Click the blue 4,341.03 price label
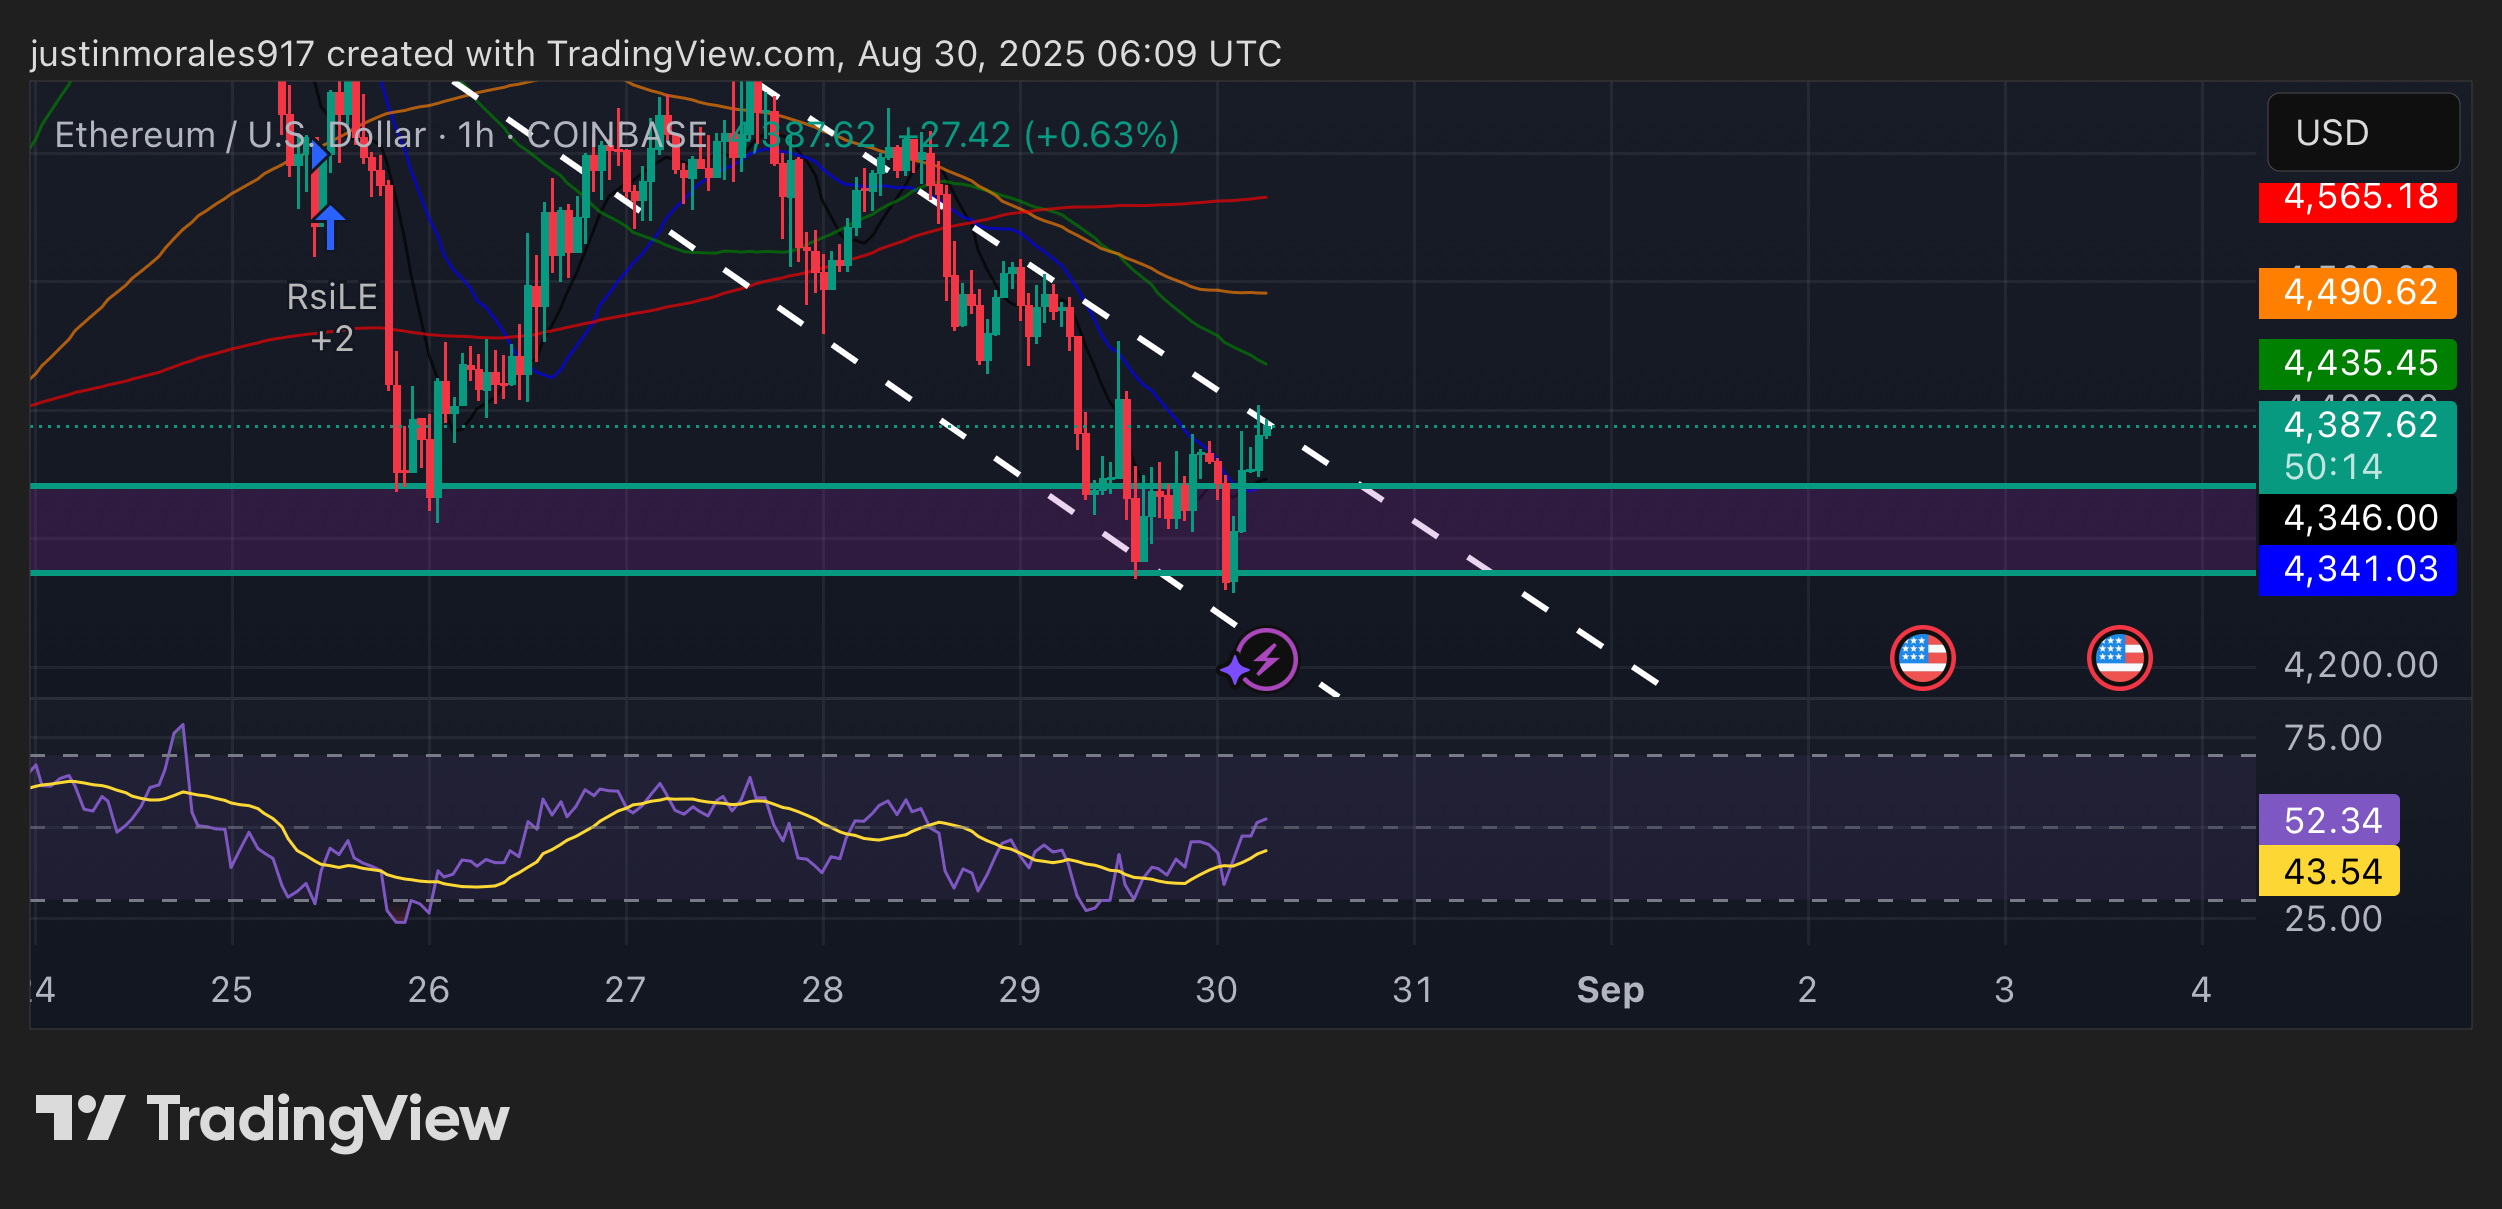The width and height of the screenshot is (2502, 1209). [x=2357, y=570]
